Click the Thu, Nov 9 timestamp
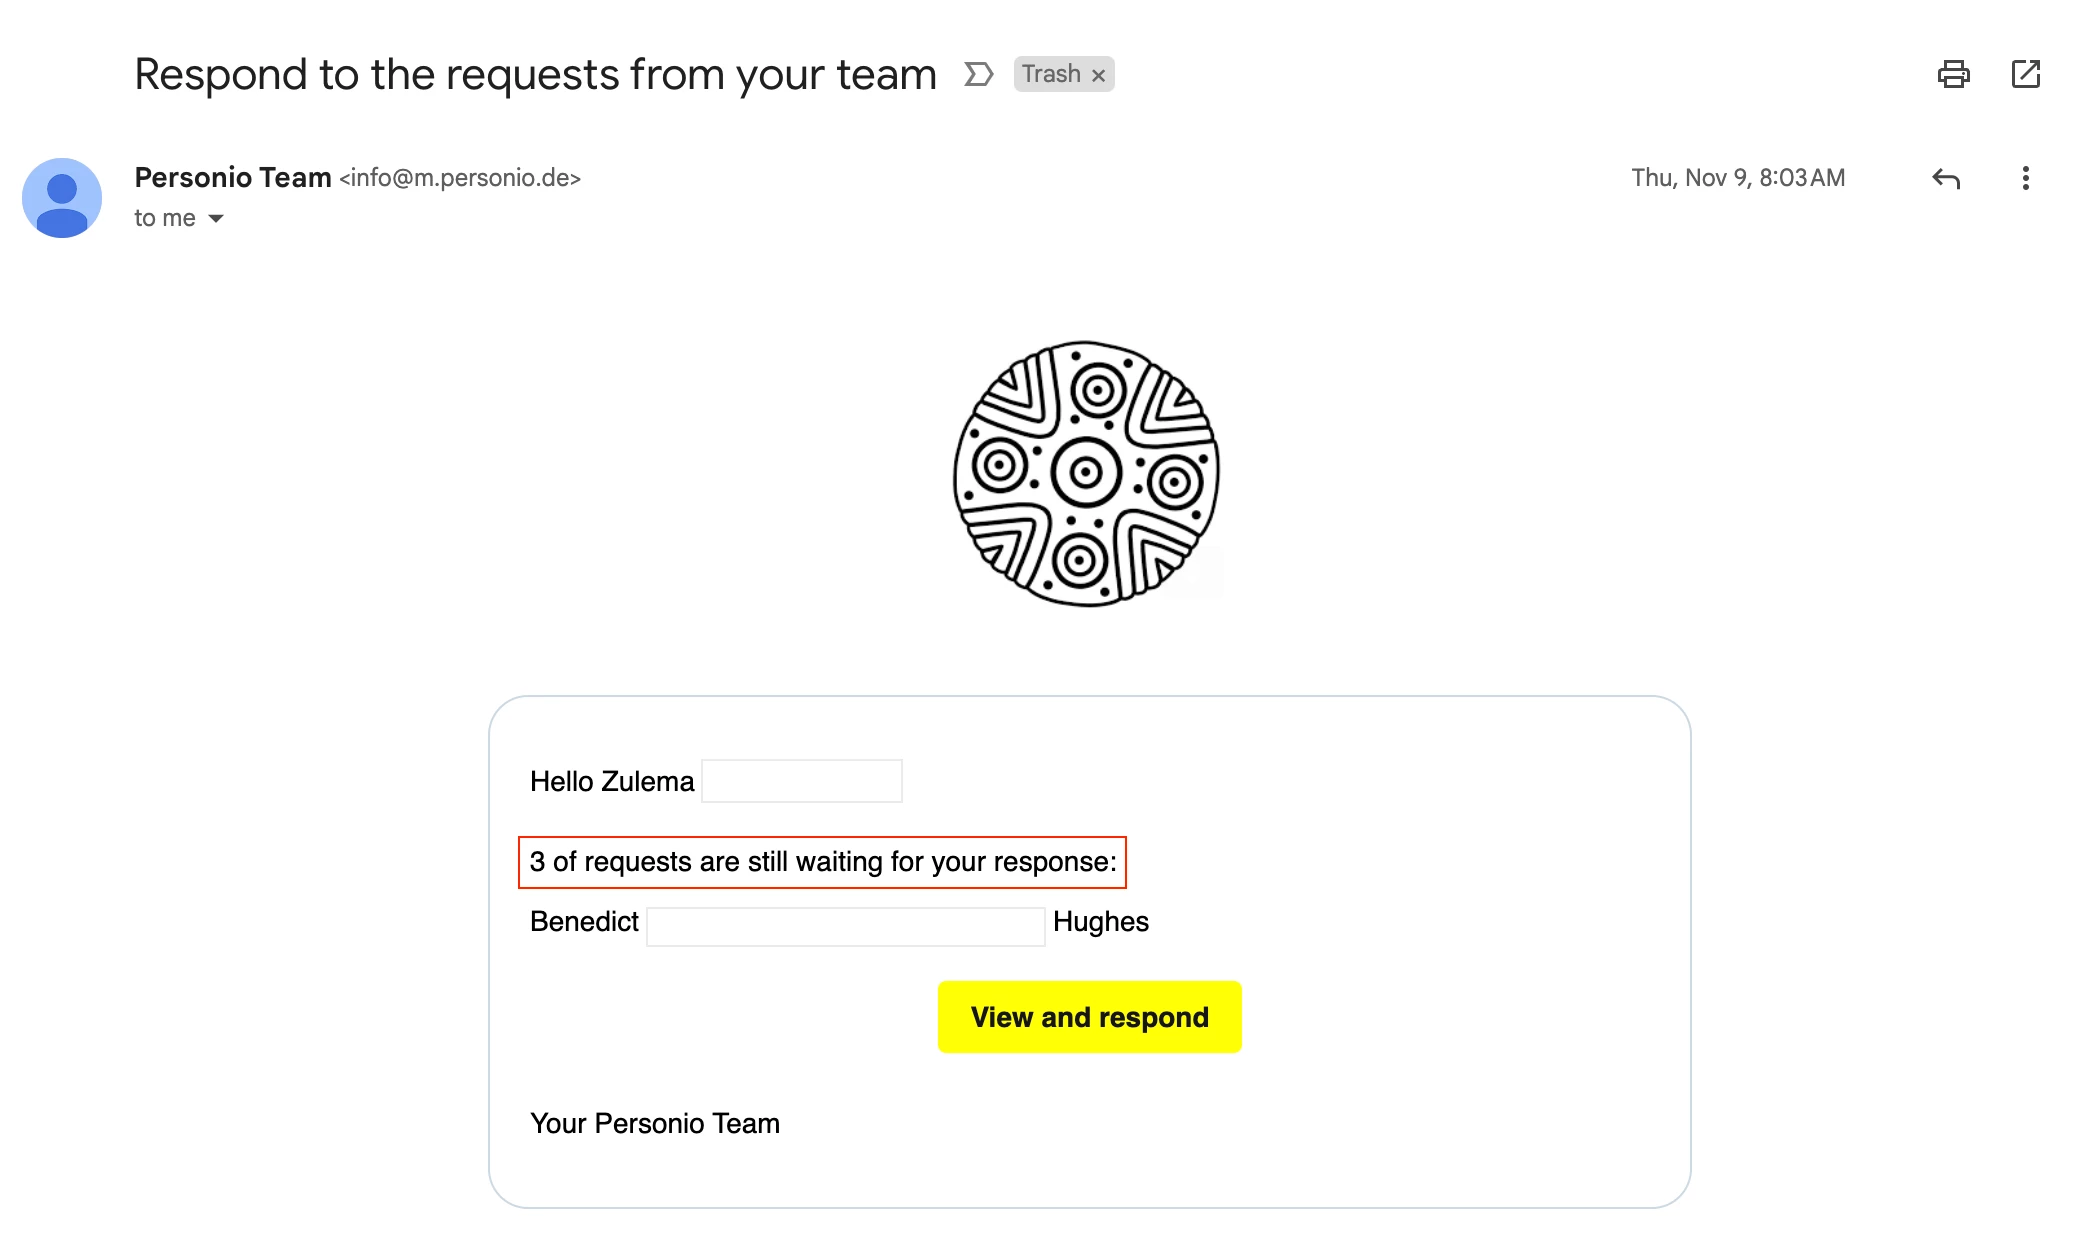The image size is (2082, 1238). coord(1738,178)
